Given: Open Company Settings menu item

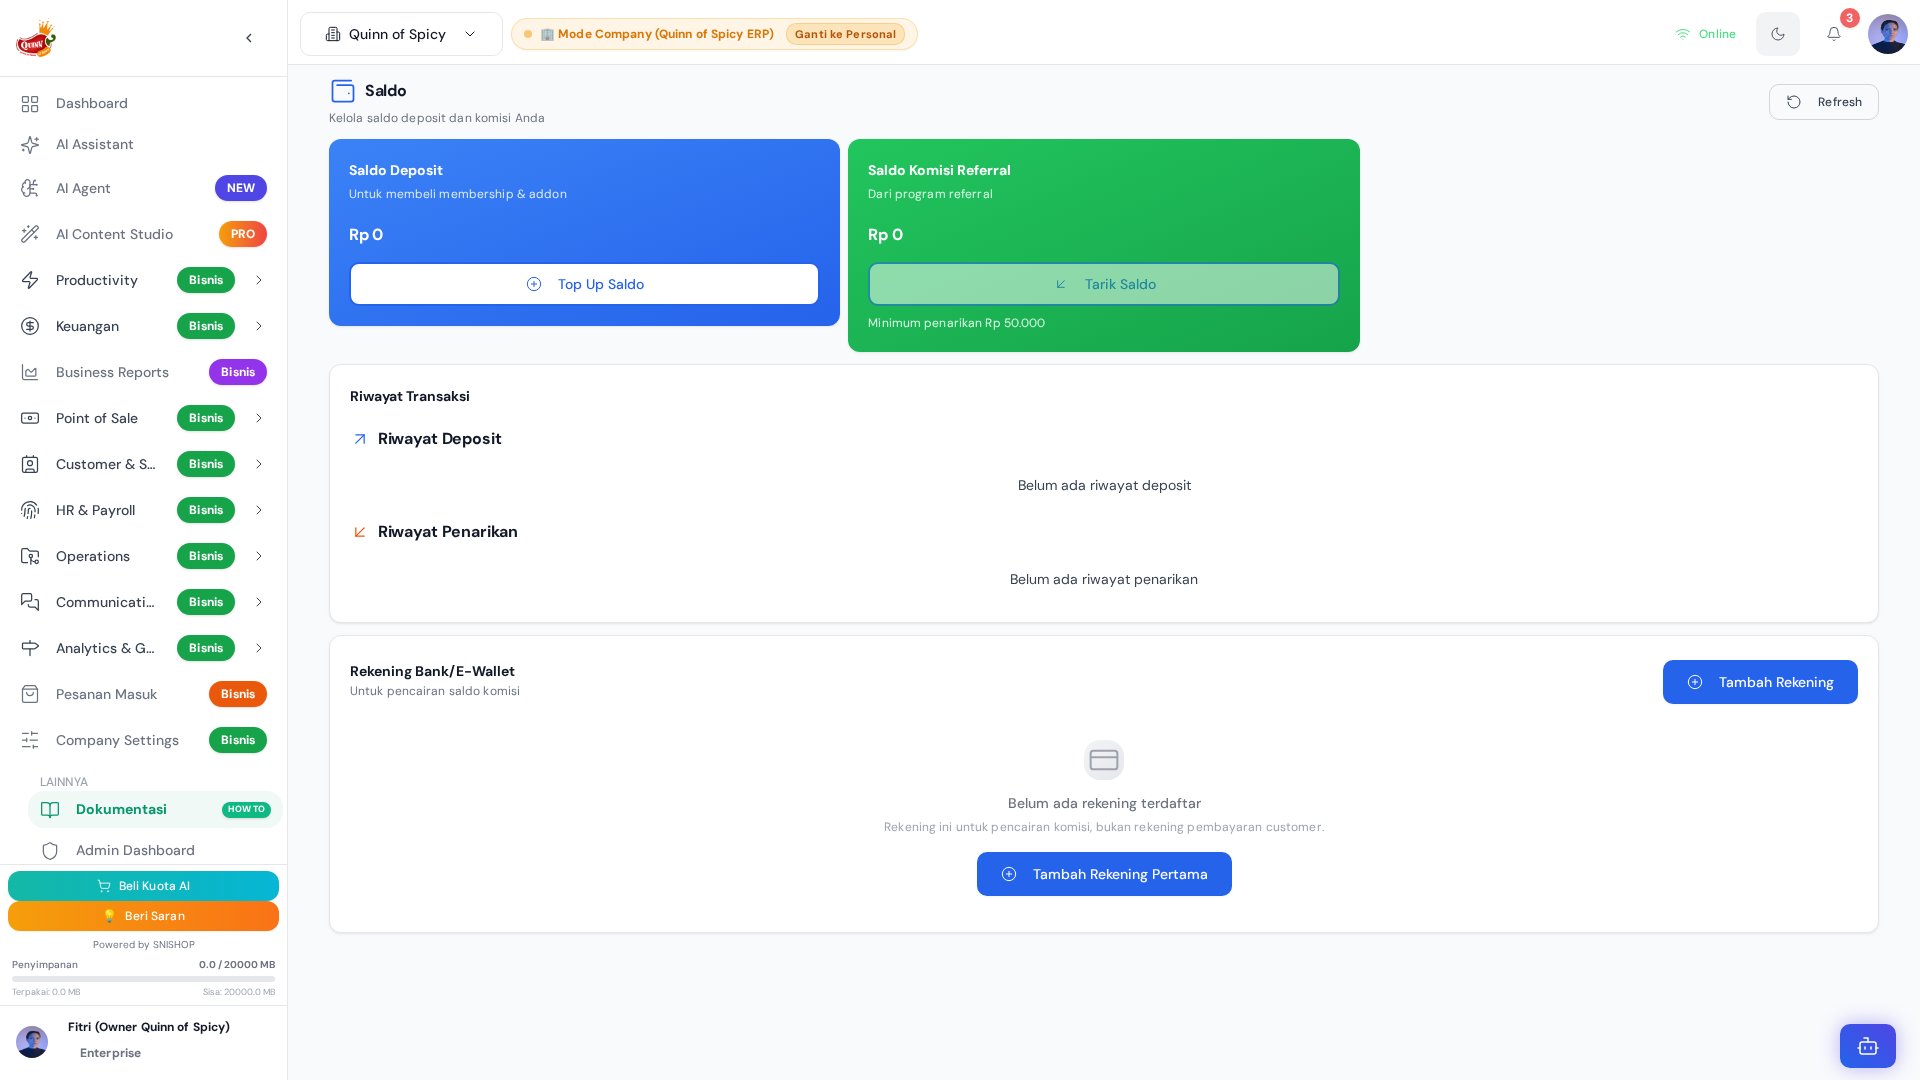Looking at the screenshot, I should pos(144,740).
